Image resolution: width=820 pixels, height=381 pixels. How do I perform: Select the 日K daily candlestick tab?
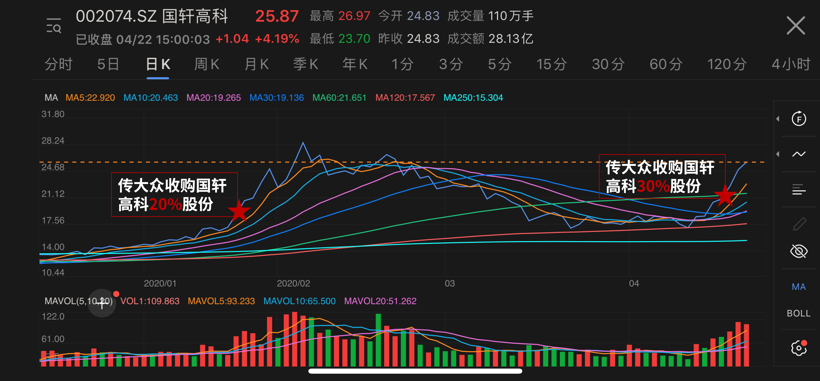(x=158, y=64)
